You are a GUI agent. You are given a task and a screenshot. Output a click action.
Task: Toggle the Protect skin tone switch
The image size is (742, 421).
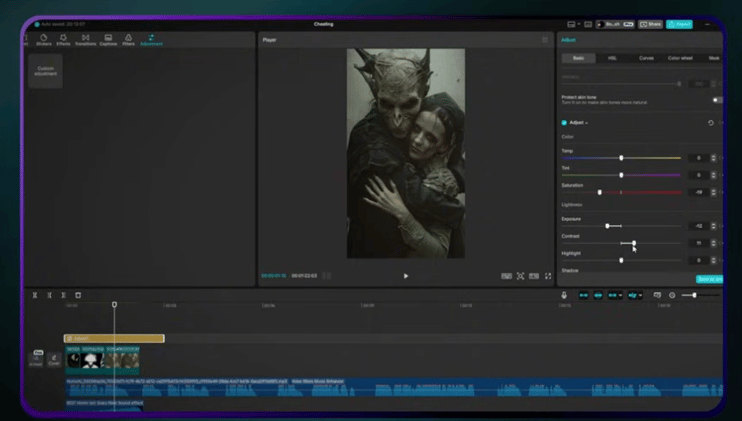(716, 100)
